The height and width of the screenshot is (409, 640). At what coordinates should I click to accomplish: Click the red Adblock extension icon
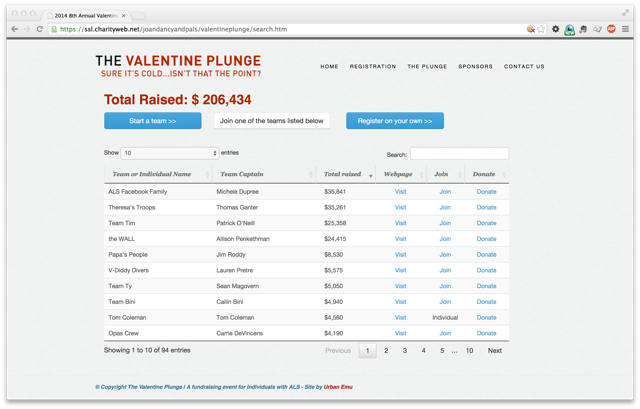(x=611, y=29)
